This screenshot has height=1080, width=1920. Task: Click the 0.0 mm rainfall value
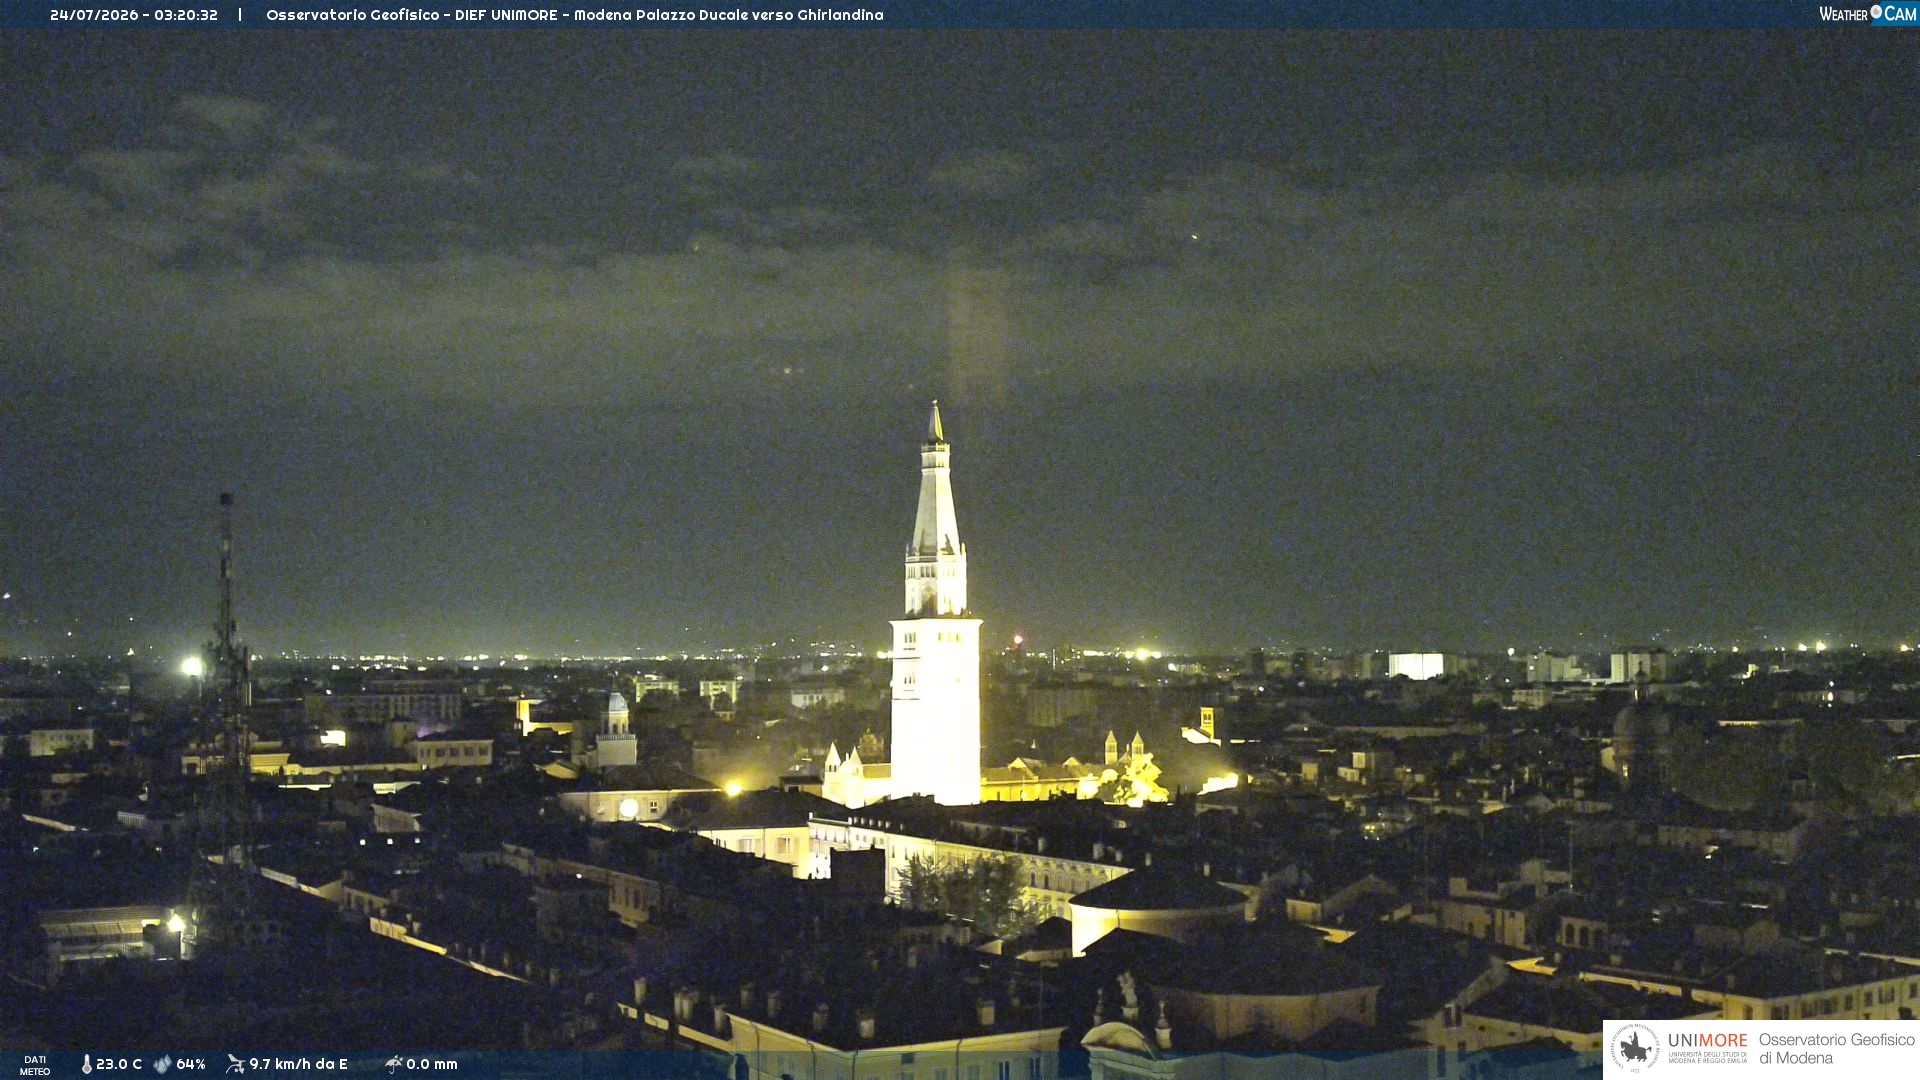click(x=432, y=1064)
